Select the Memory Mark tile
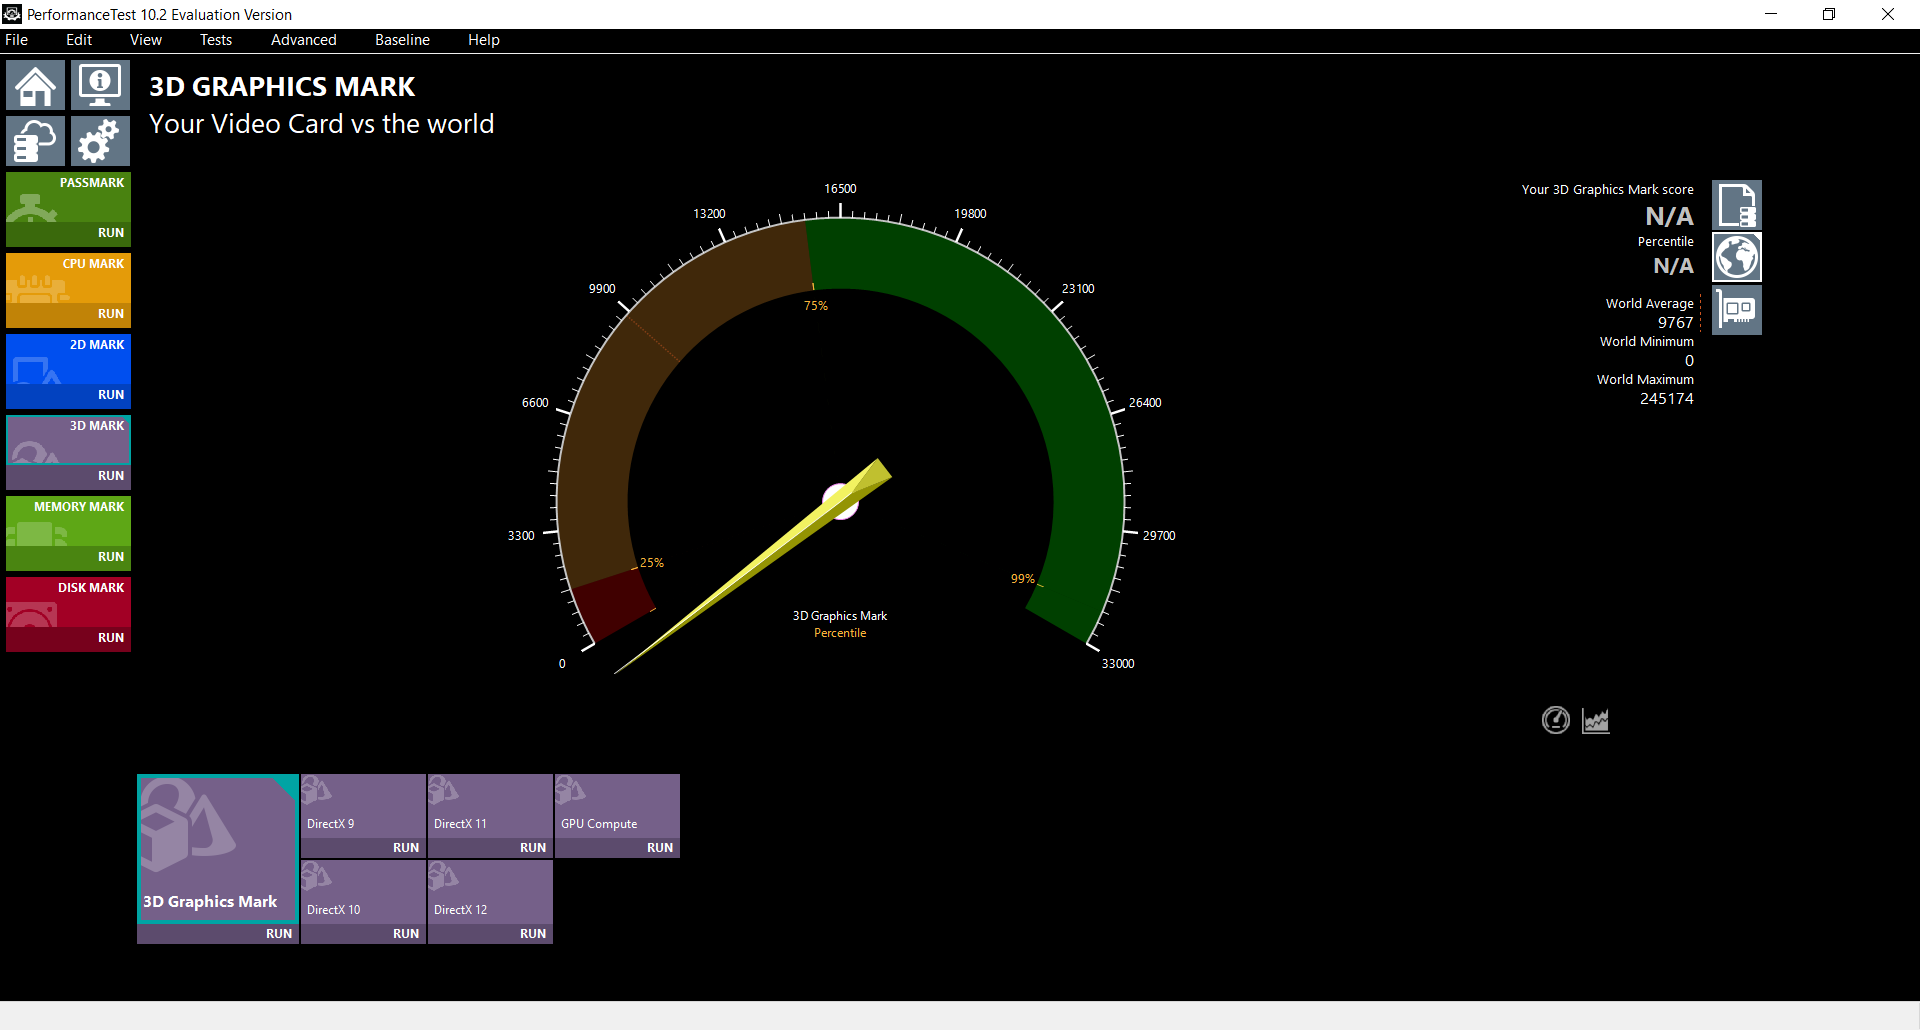This screenshot has height=1030, width=1920. 68,521
